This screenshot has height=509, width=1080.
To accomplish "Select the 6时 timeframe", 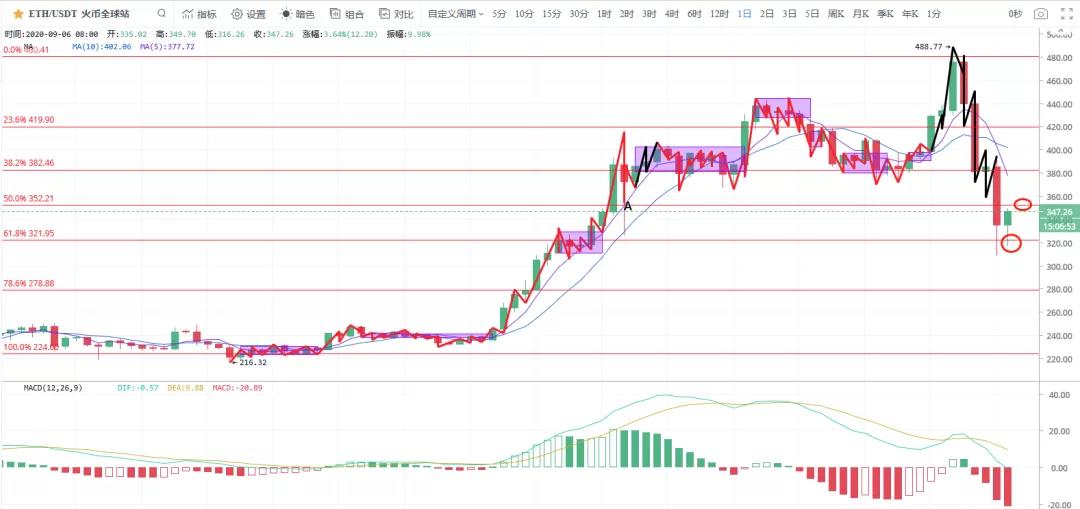I will 694,14.
